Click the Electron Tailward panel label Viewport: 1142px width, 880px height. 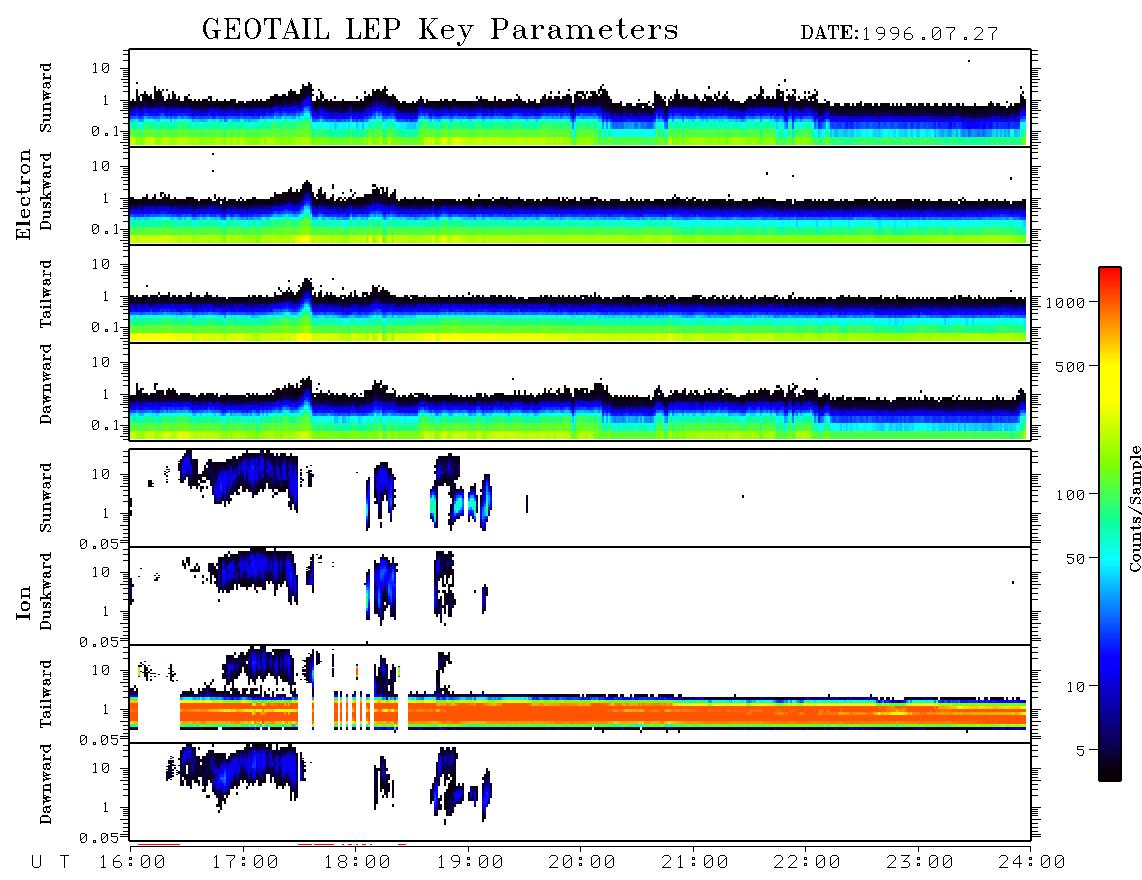pos(46,294)
